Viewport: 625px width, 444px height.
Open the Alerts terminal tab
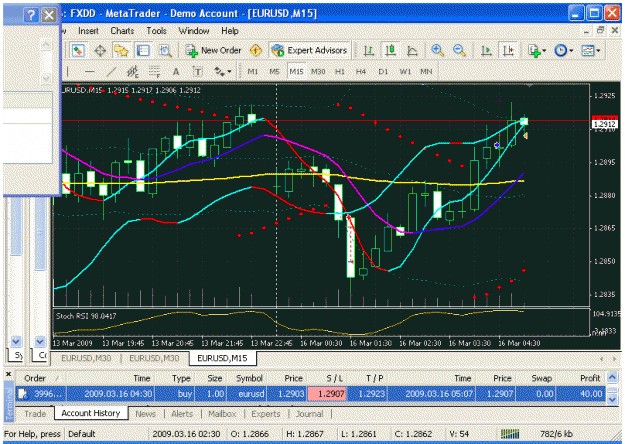point(182,414)
